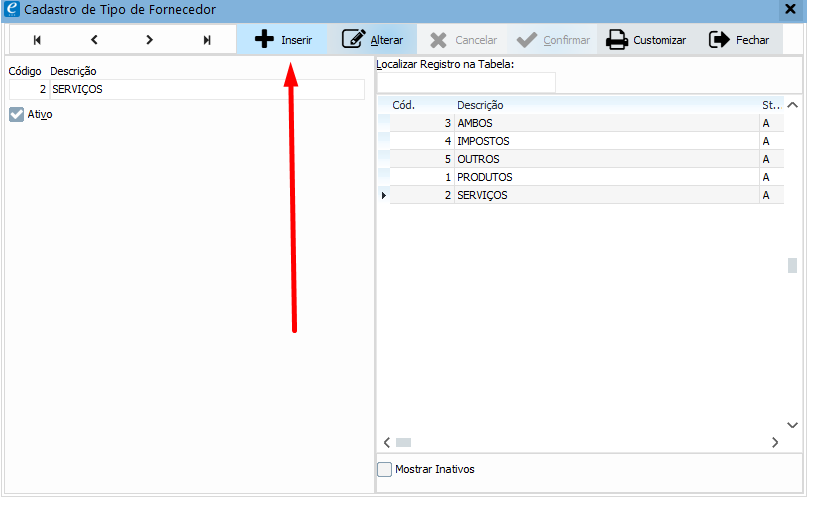Go to next record arrow
Image resolution: width=817 pixels, height=507 pixels.
click(150, 40)
